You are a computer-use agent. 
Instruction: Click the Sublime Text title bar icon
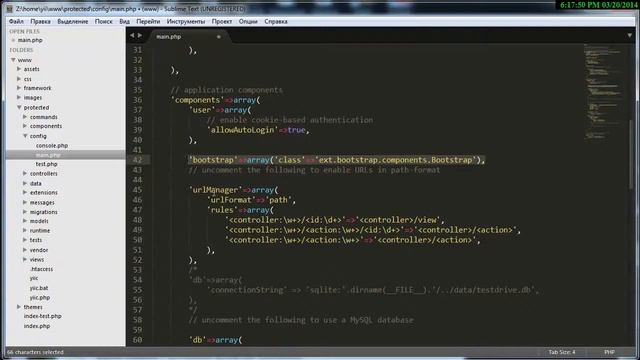pos(9,8)
